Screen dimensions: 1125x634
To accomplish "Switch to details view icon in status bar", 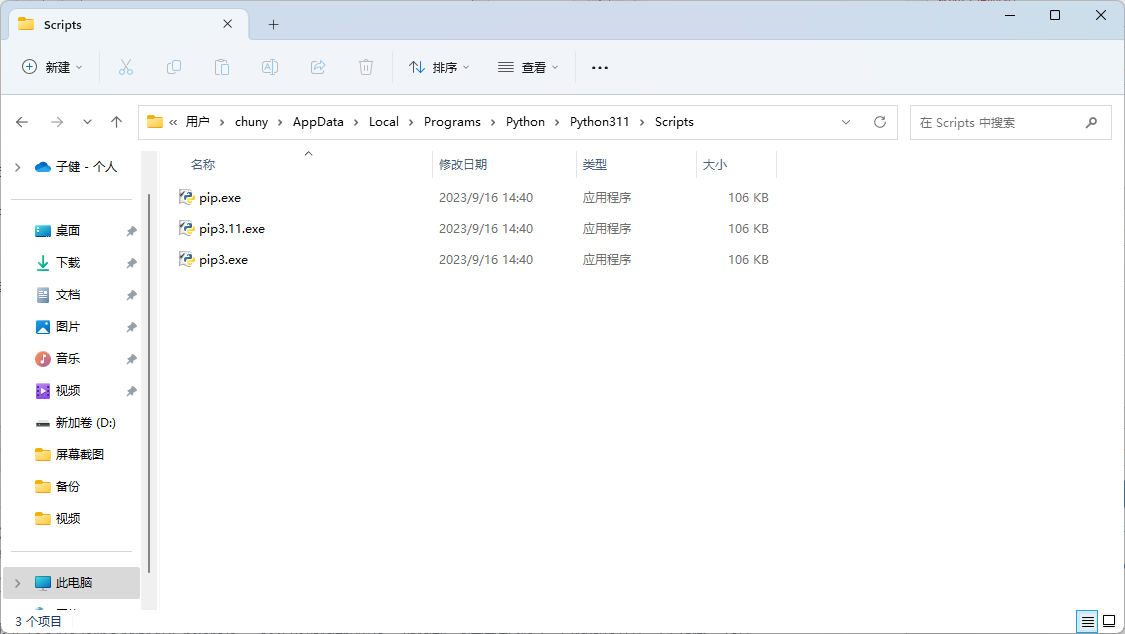I will (x=1088, y=621).
